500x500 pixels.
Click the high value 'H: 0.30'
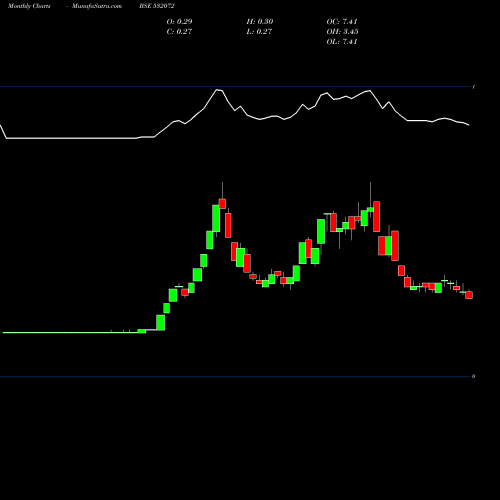(260, 22)
